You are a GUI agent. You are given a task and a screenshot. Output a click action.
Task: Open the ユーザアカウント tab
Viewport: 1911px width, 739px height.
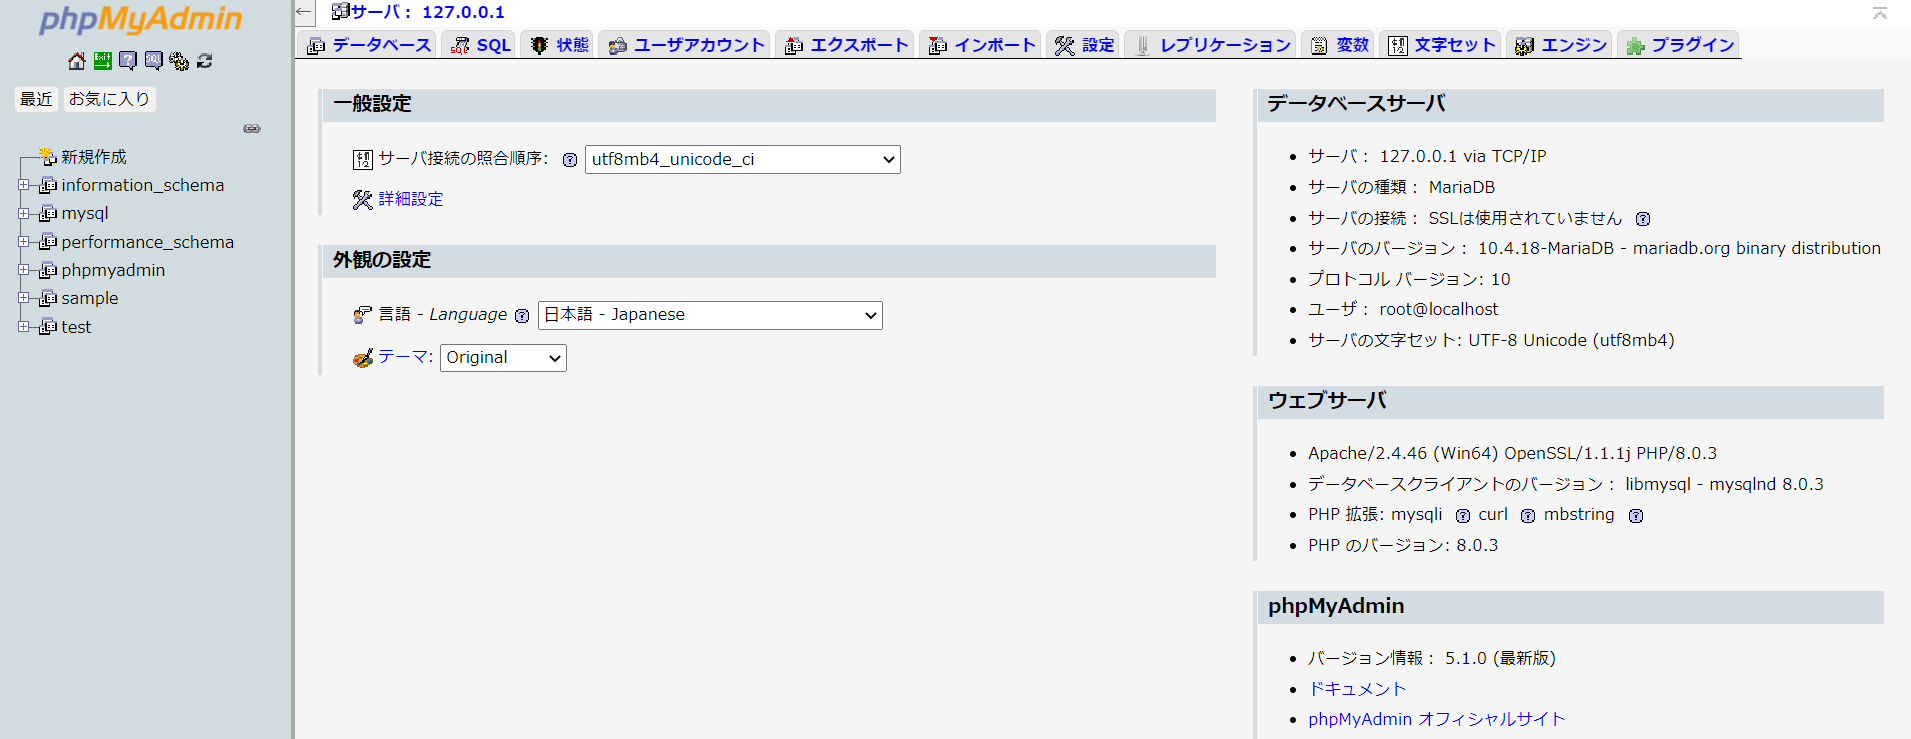point(685,45)
